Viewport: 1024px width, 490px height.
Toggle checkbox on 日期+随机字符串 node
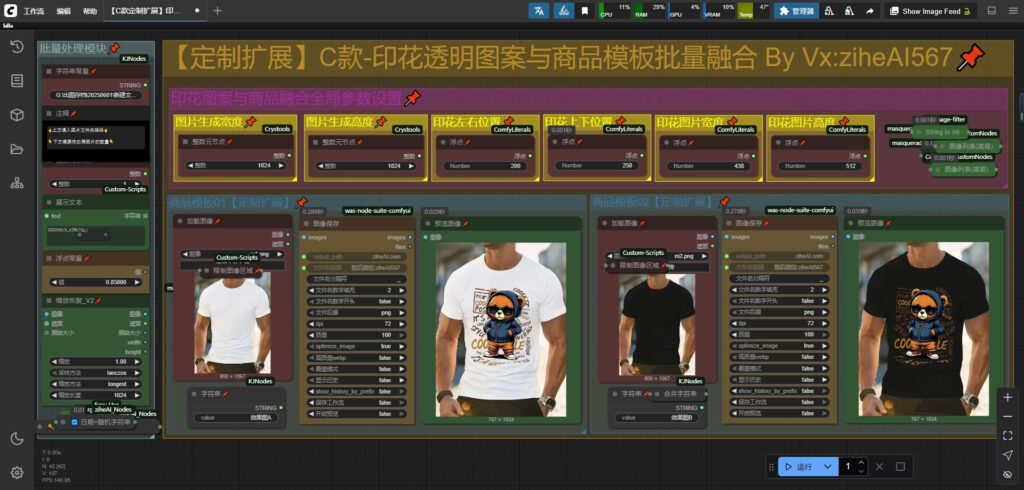(x=74, y=422)
